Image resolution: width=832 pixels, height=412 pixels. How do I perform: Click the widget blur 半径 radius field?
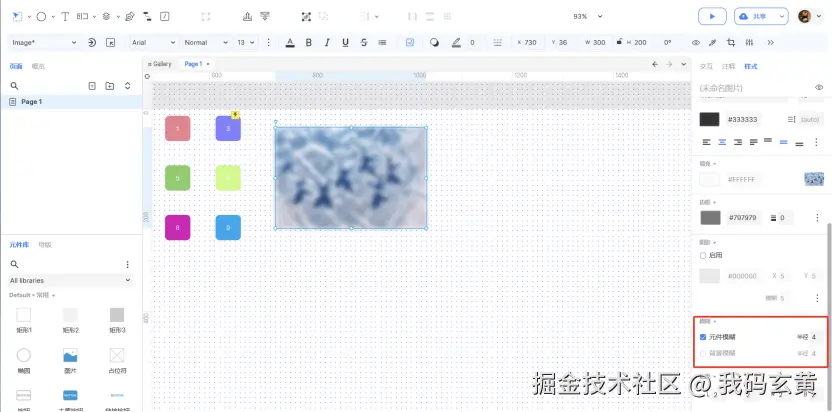click(814, 337)
